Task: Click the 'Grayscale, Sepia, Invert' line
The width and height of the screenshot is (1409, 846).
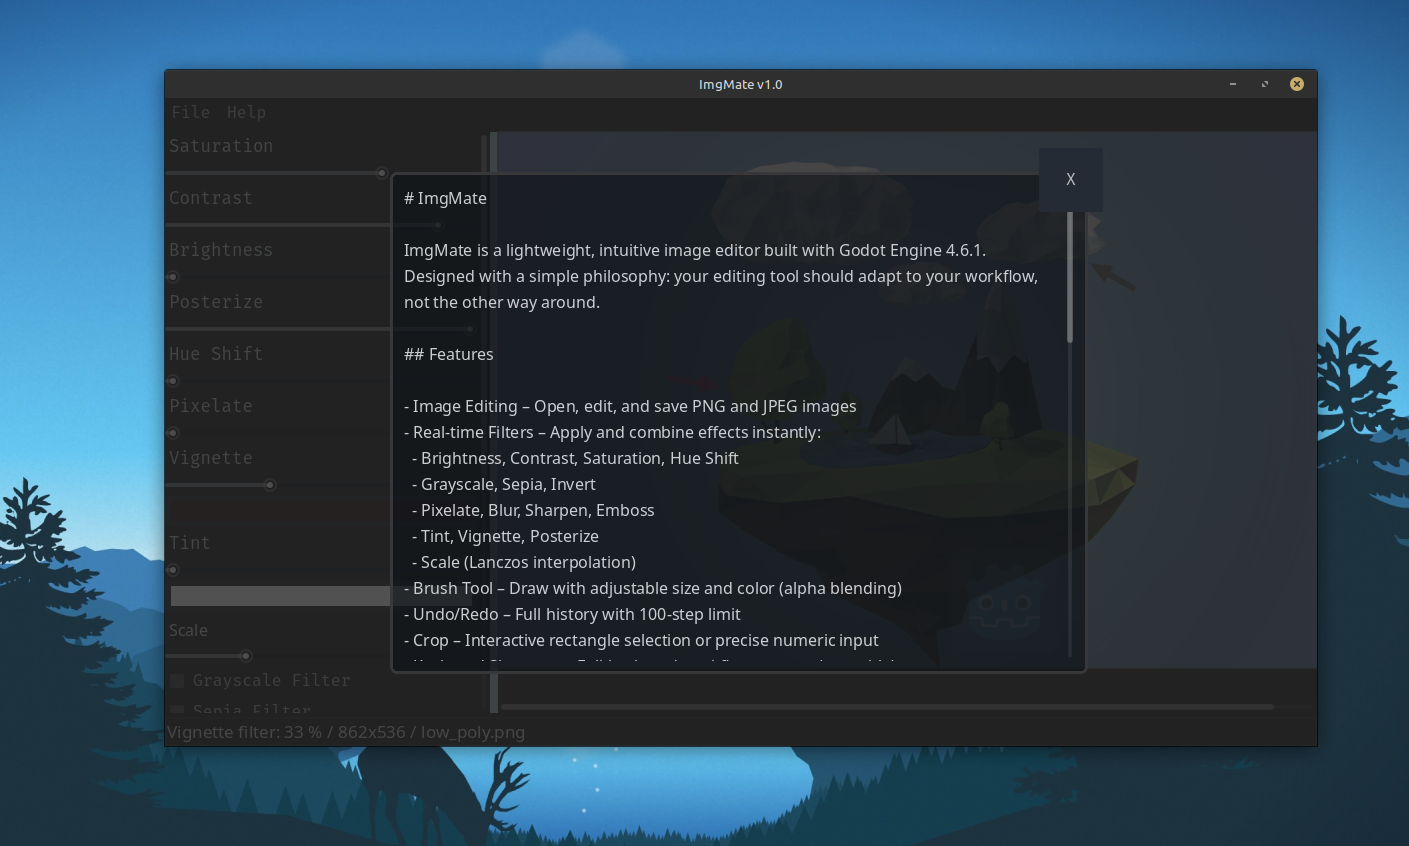Action: (x=504, y=485)
